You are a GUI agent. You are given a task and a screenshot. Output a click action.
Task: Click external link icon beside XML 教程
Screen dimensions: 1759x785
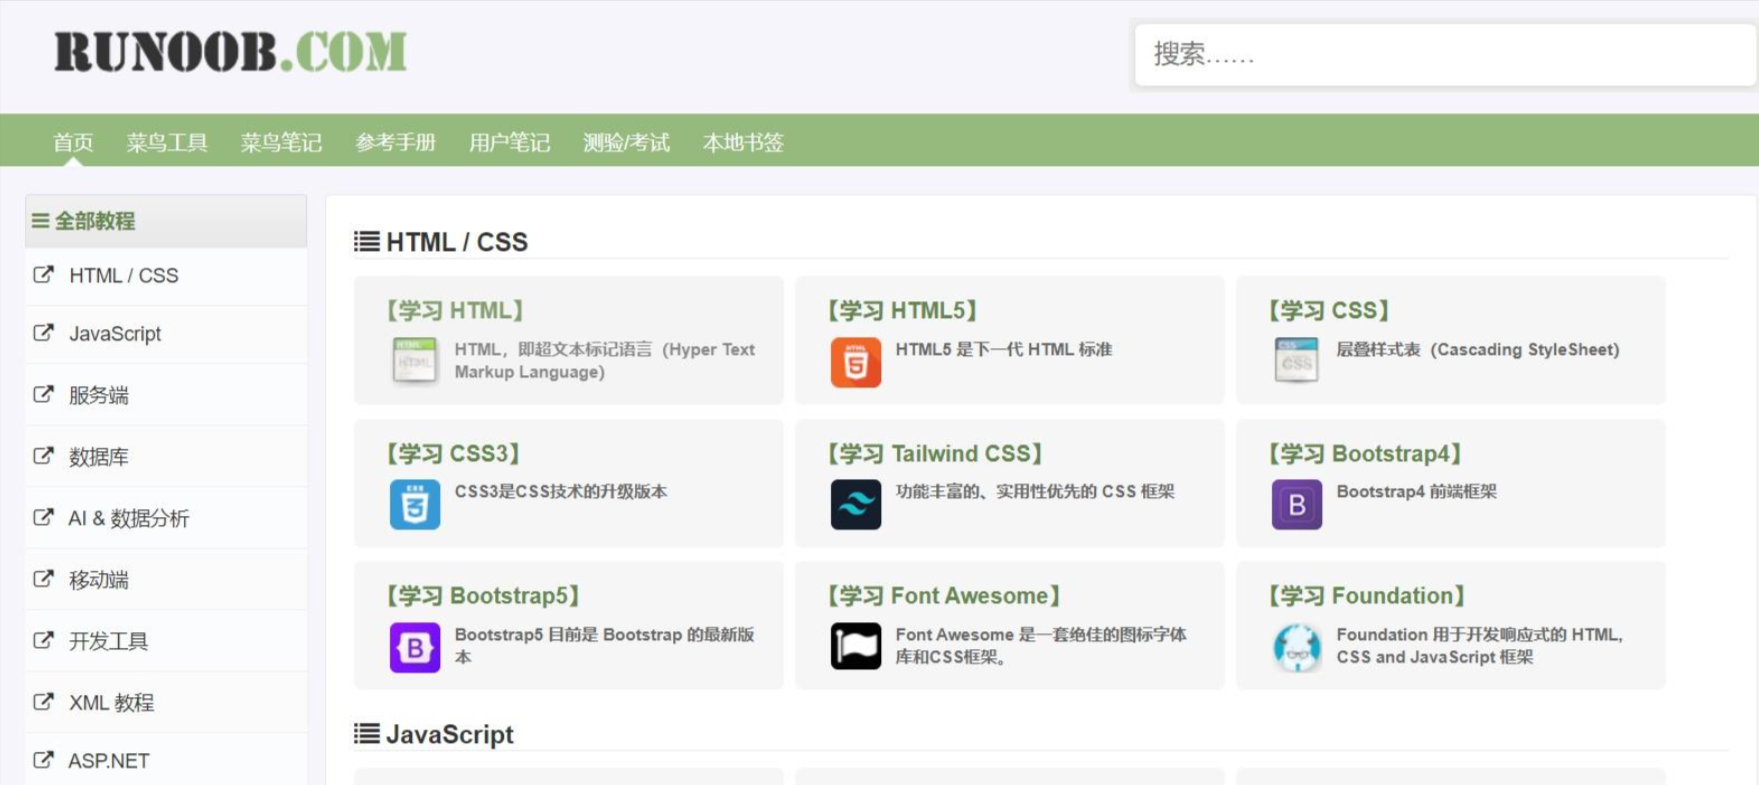[x=43, y=701]
